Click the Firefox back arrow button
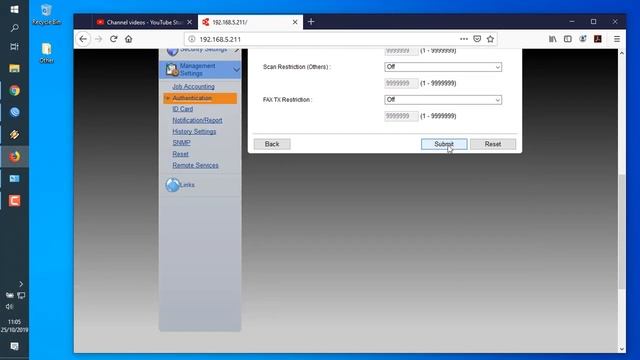This screenshot has width=640, height=360. (x=83, y=39)
